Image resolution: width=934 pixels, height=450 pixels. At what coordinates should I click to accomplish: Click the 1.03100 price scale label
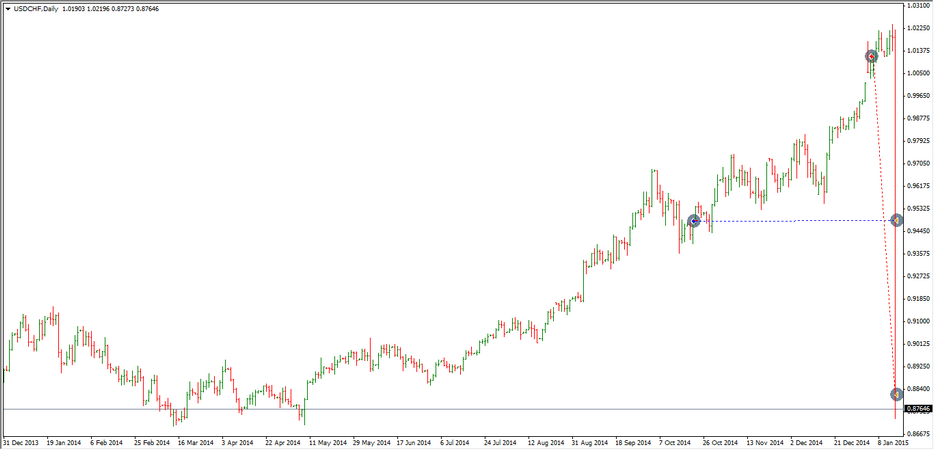pos(918,5)
